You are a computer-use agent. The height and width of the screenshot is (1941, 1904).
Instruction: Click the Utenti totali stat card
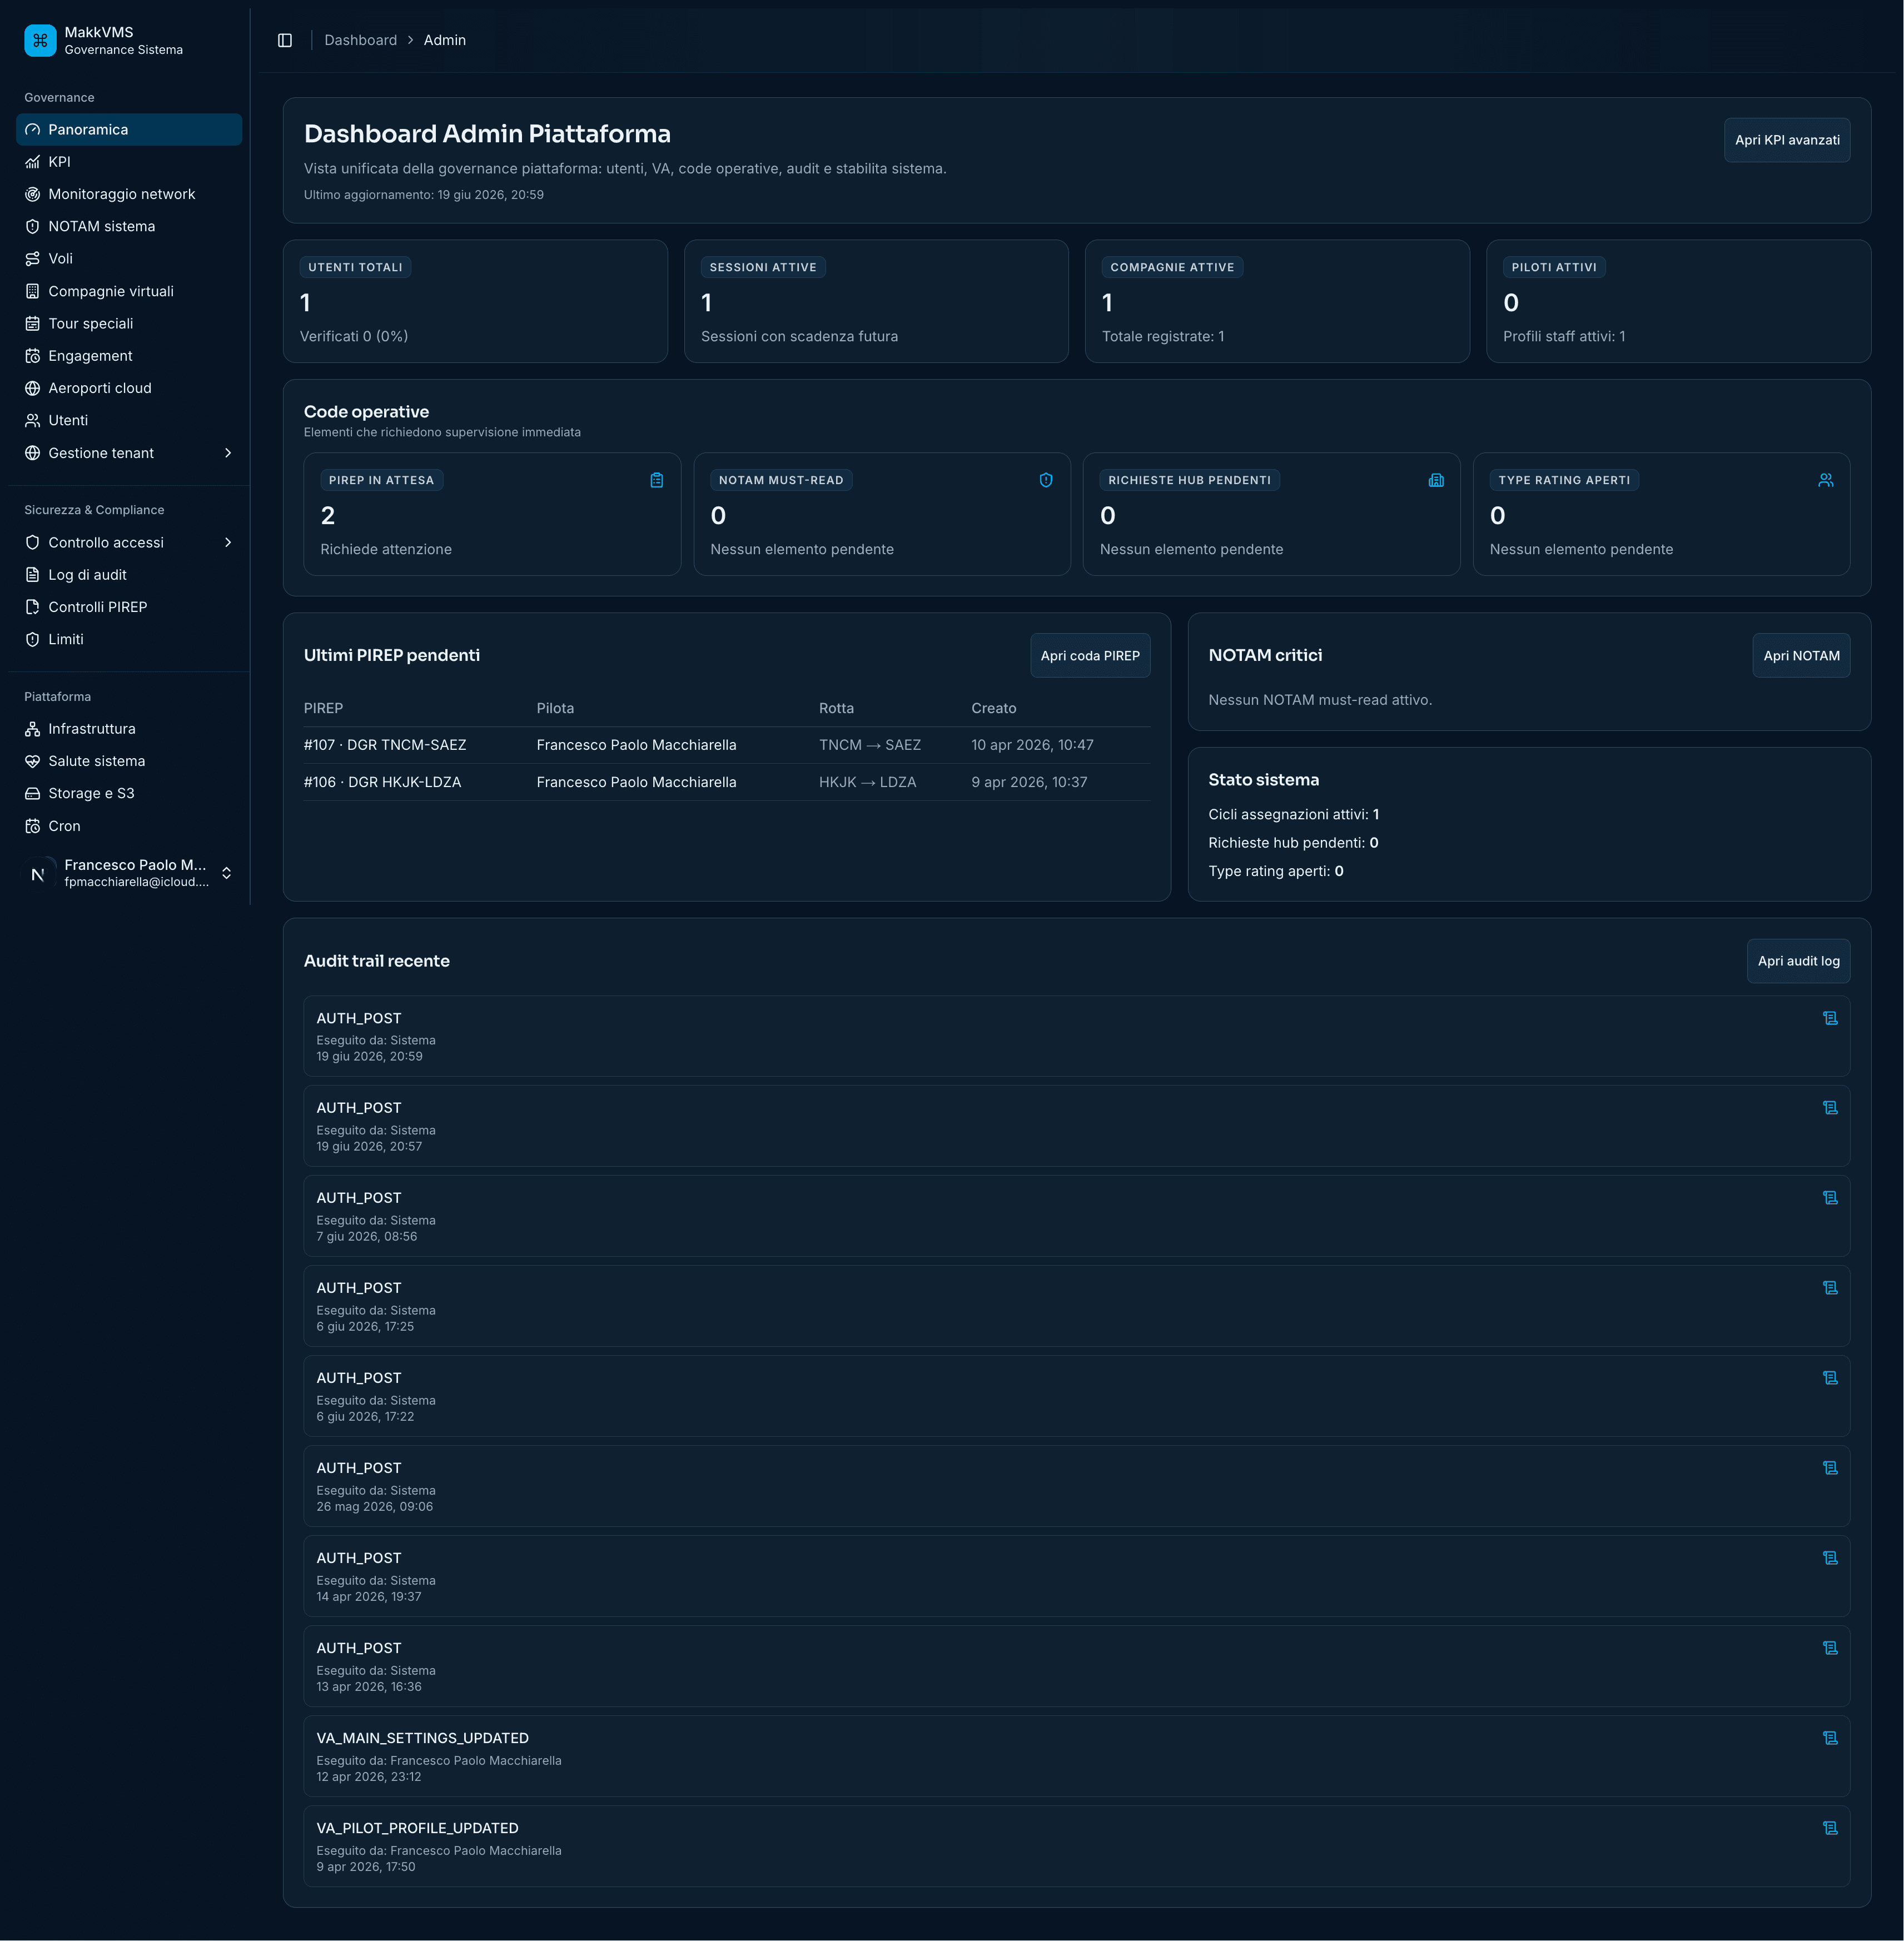(475, 301)
